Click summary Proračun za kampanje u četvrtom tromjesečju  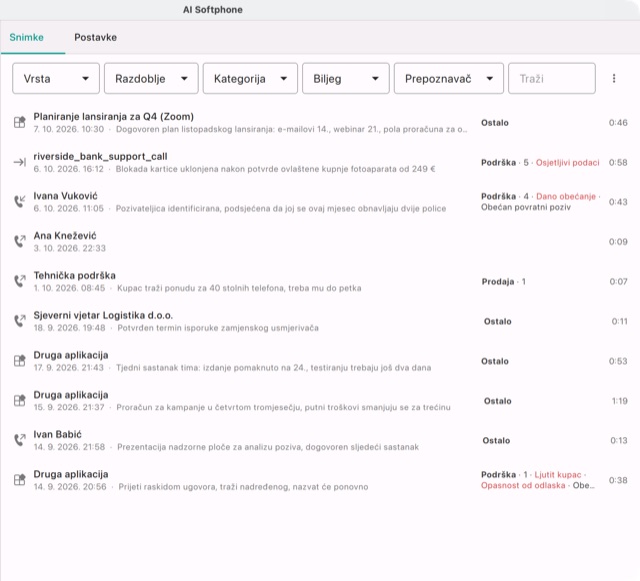click(284, 407)
